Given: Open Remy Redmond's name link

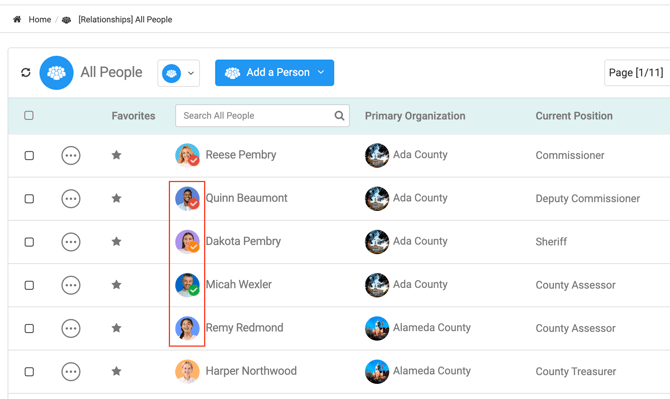Looking at the screenshot, I should (244, 328).
